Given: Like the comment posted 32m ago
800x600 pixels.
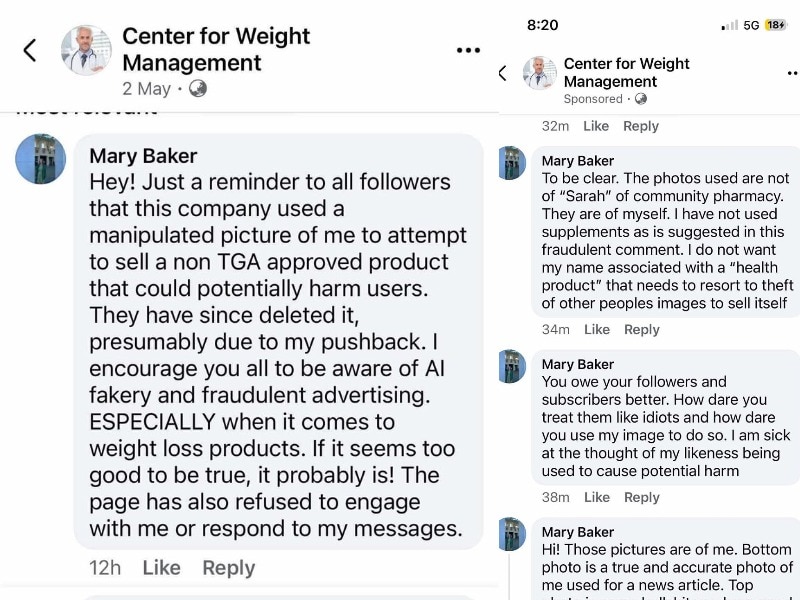Looking at the screenshot, I should [x=596, y=126].
